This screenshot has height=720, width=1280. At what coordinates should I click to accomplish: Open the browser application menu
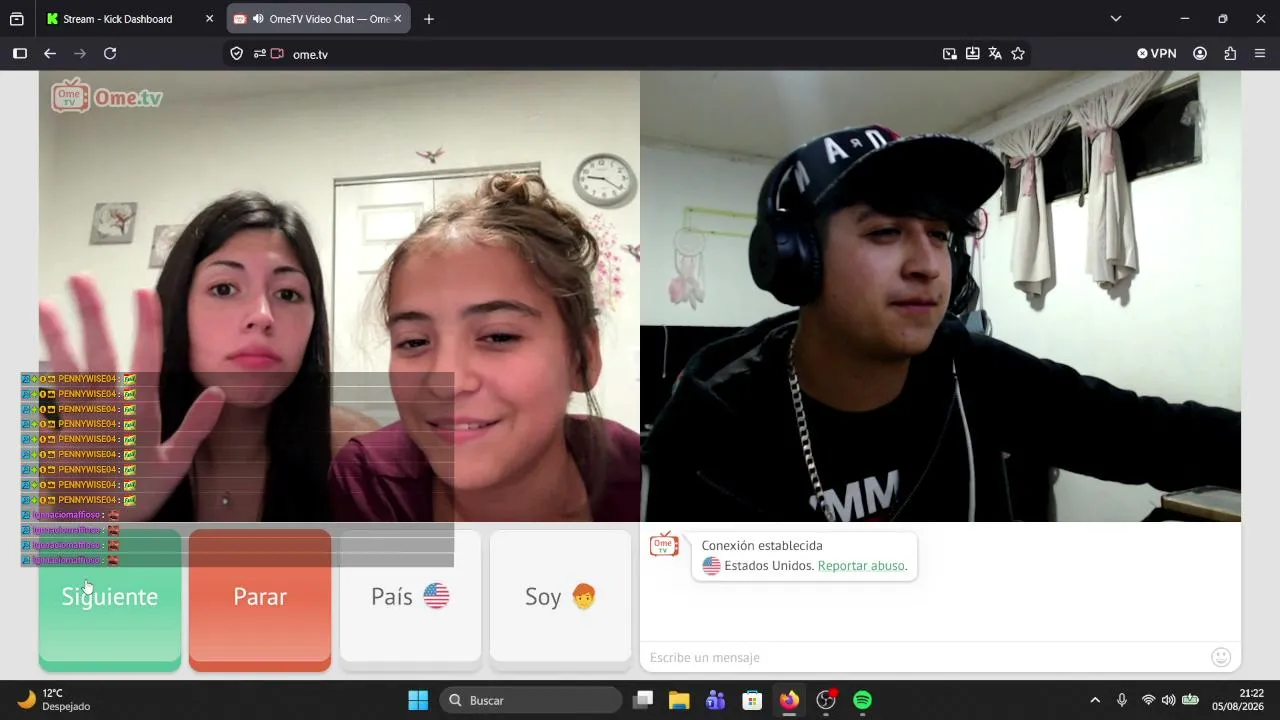click(x=1260, y=54)
